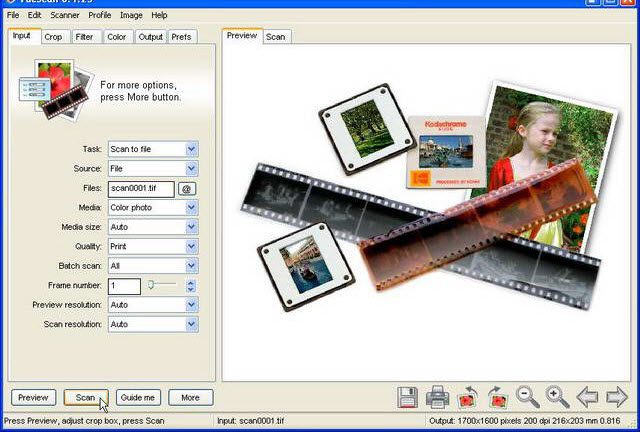Click status text "Input: scan0001.tif"
Viewport: 640px width, 432px height.
click(251, 421)
